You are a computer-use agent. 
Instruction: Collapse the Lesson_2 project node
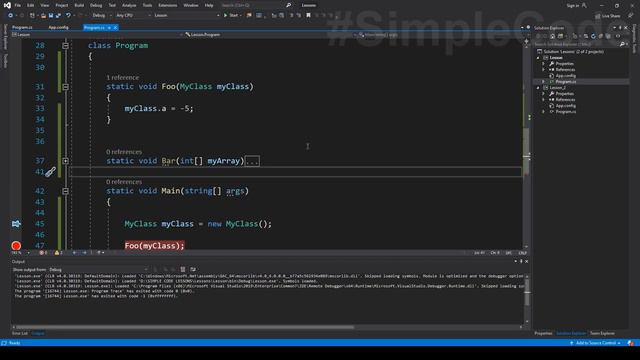coord(538,88)
